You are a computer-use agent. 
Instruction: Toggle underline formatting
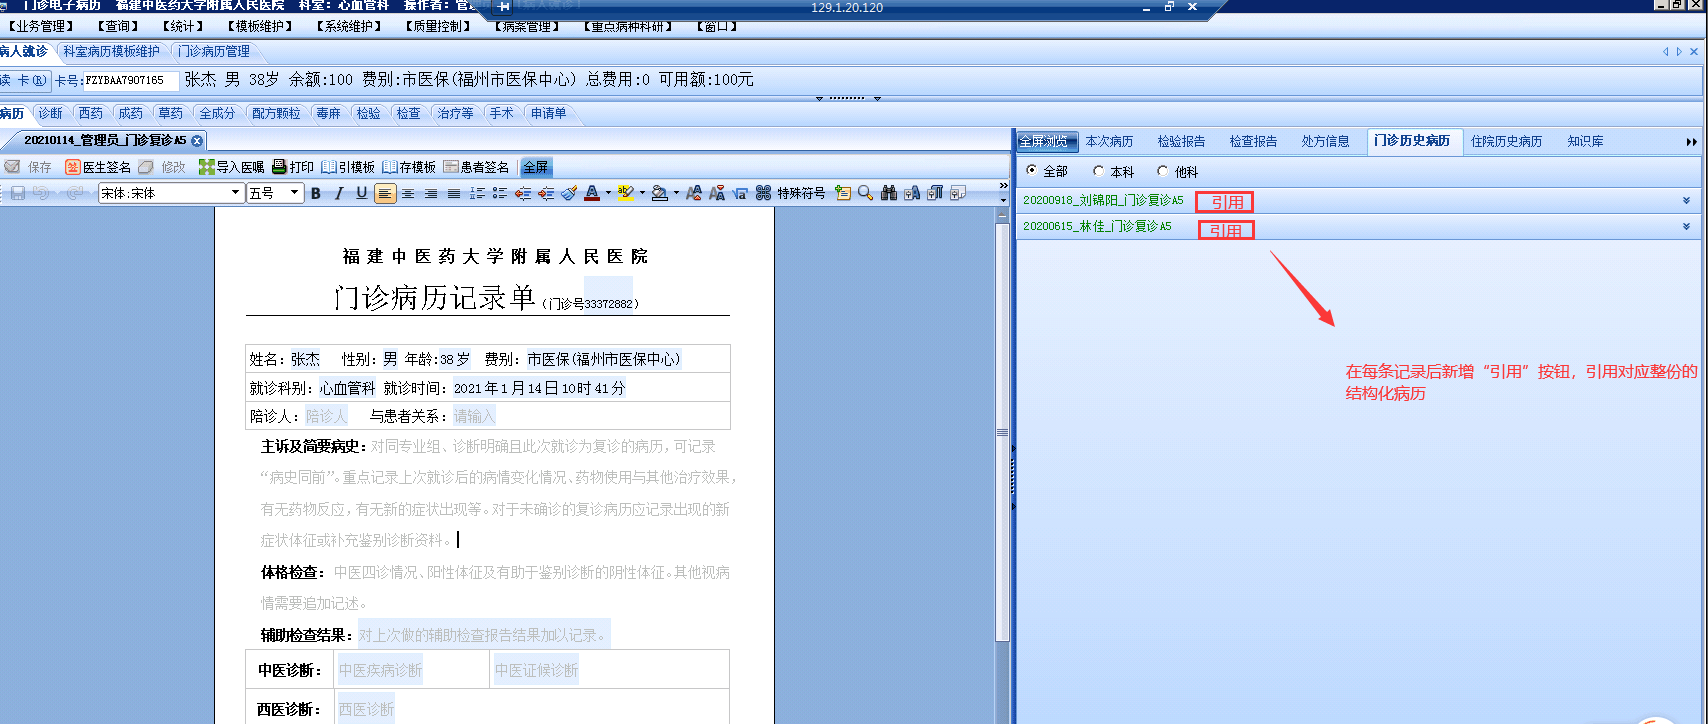[x=362, y=193]
